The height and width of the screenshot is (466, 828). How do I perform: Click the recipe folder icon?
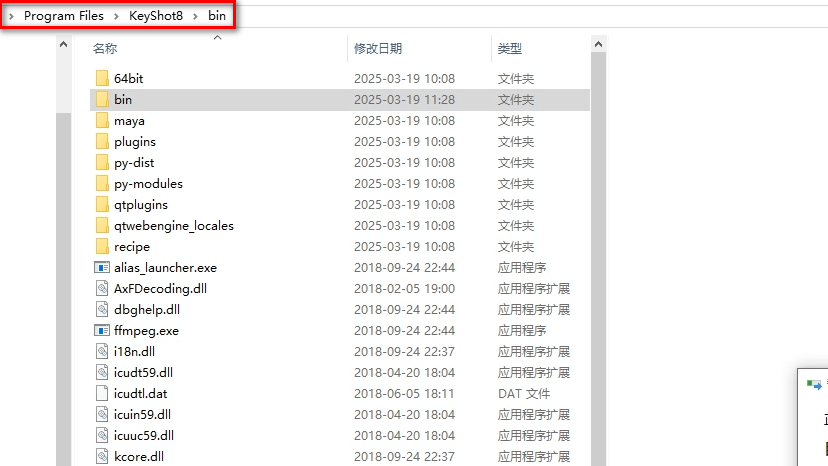click(x=102, y=247)
